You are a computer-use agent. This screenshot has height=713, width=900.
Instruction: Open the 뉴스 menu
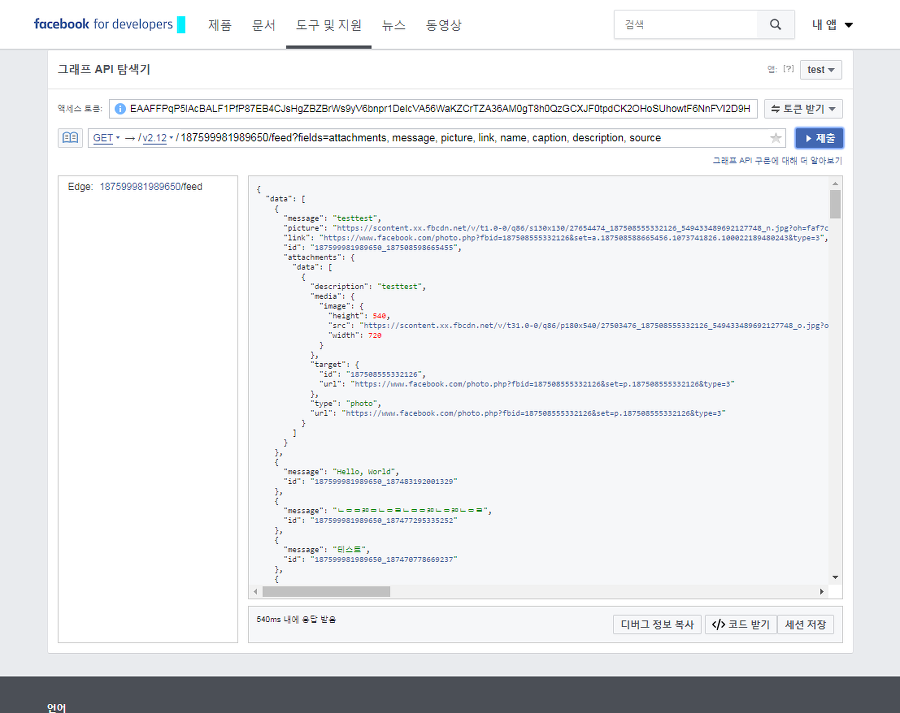(393, 25)
